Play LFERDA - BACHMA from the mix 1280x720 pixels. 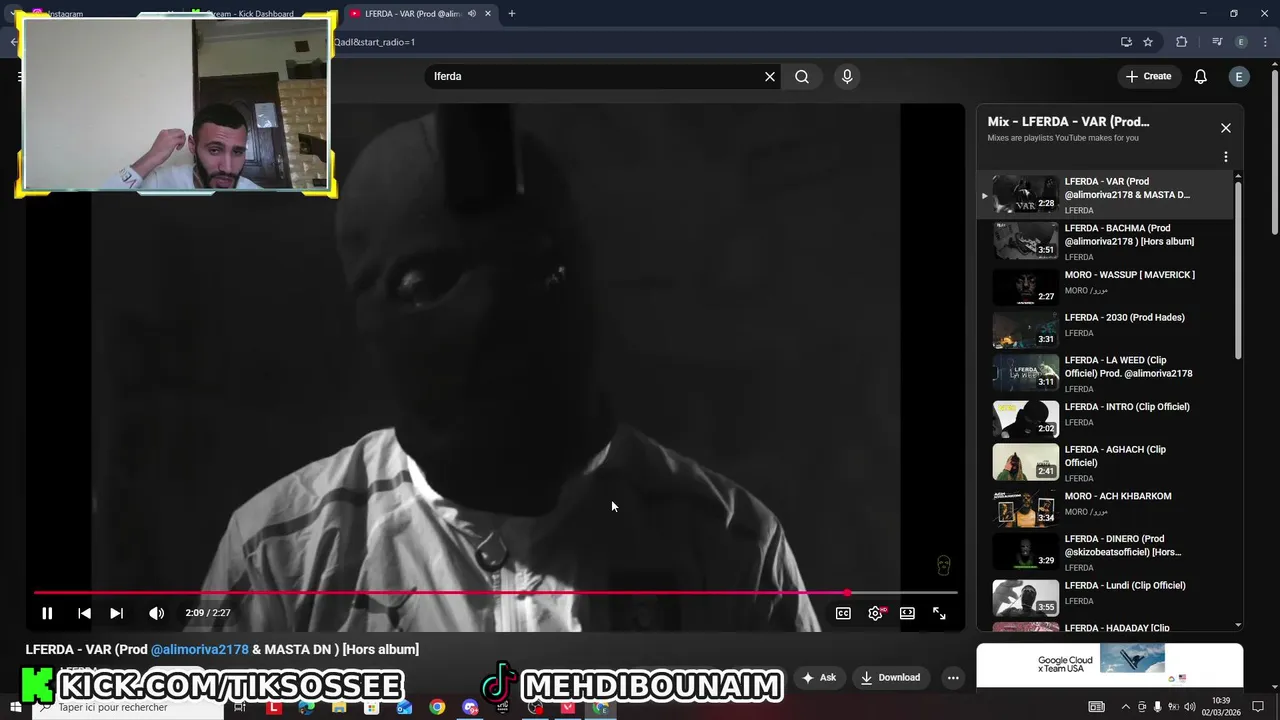(x=1105, y=241)
